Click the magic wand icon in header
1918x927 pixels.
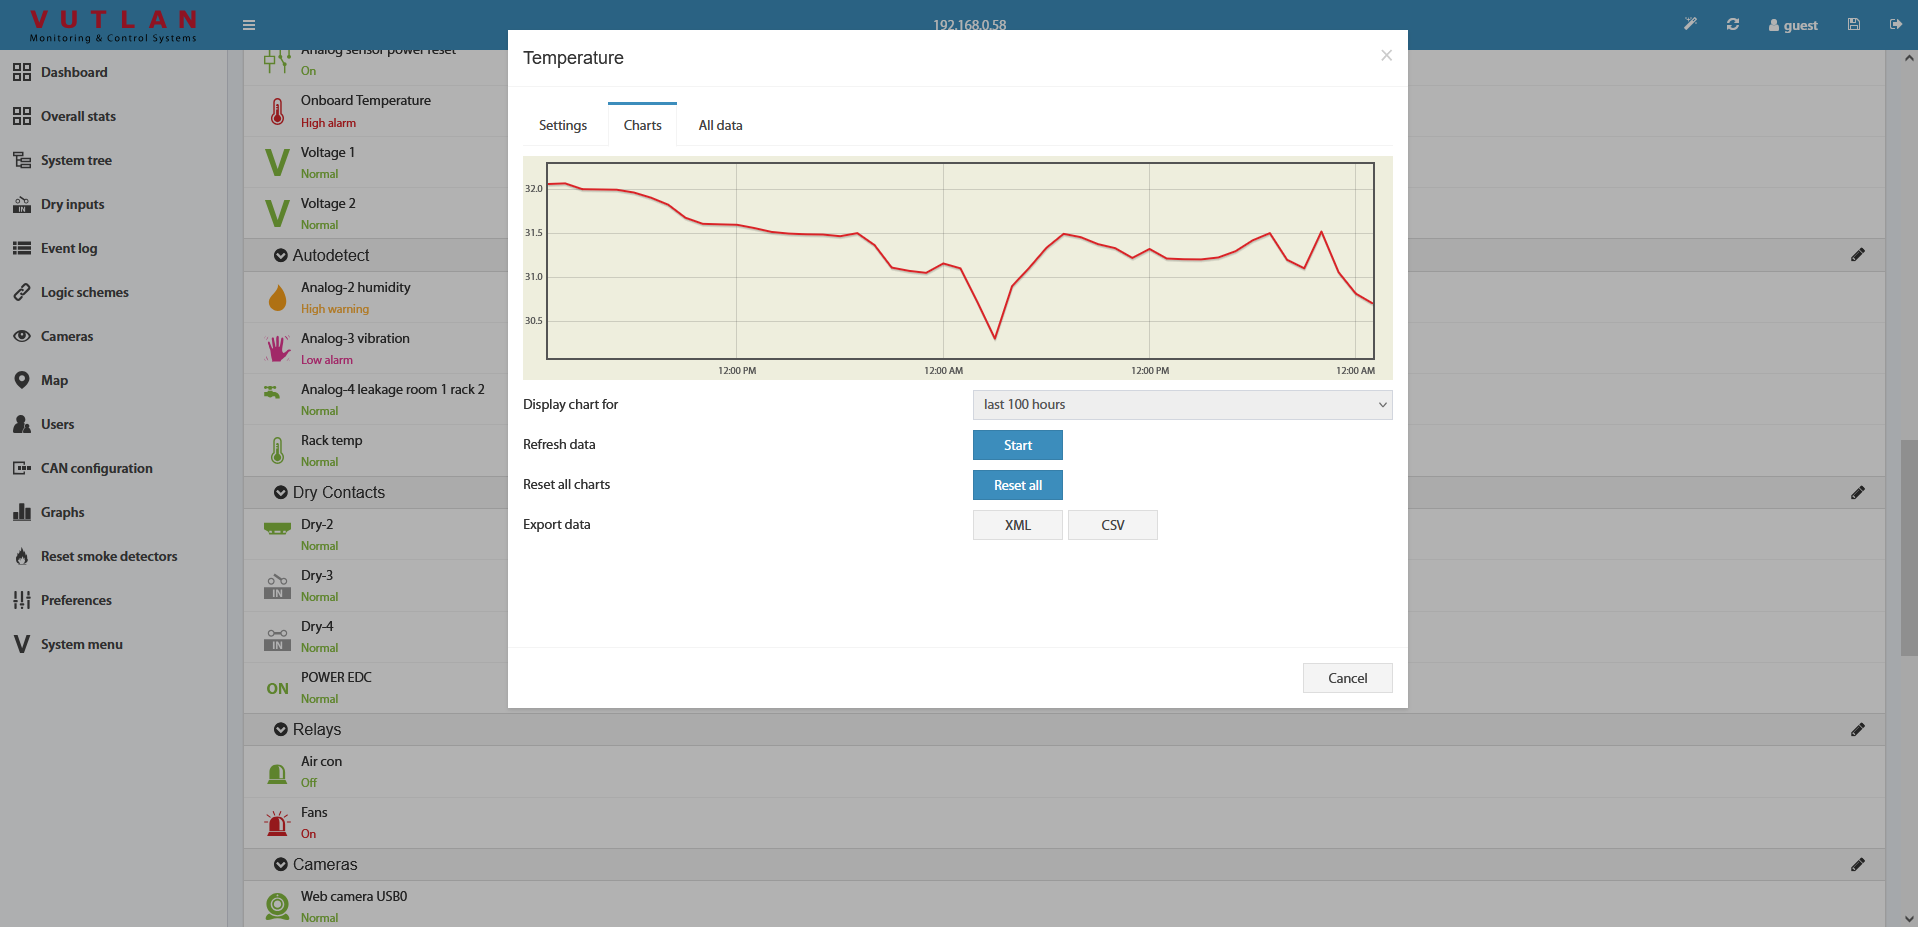1690,25
